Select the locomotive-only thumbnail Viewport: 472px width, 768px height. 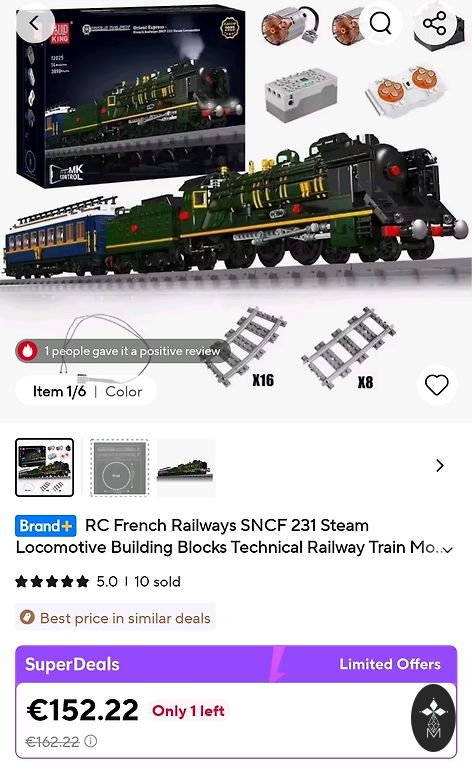(x=186, y=468)
